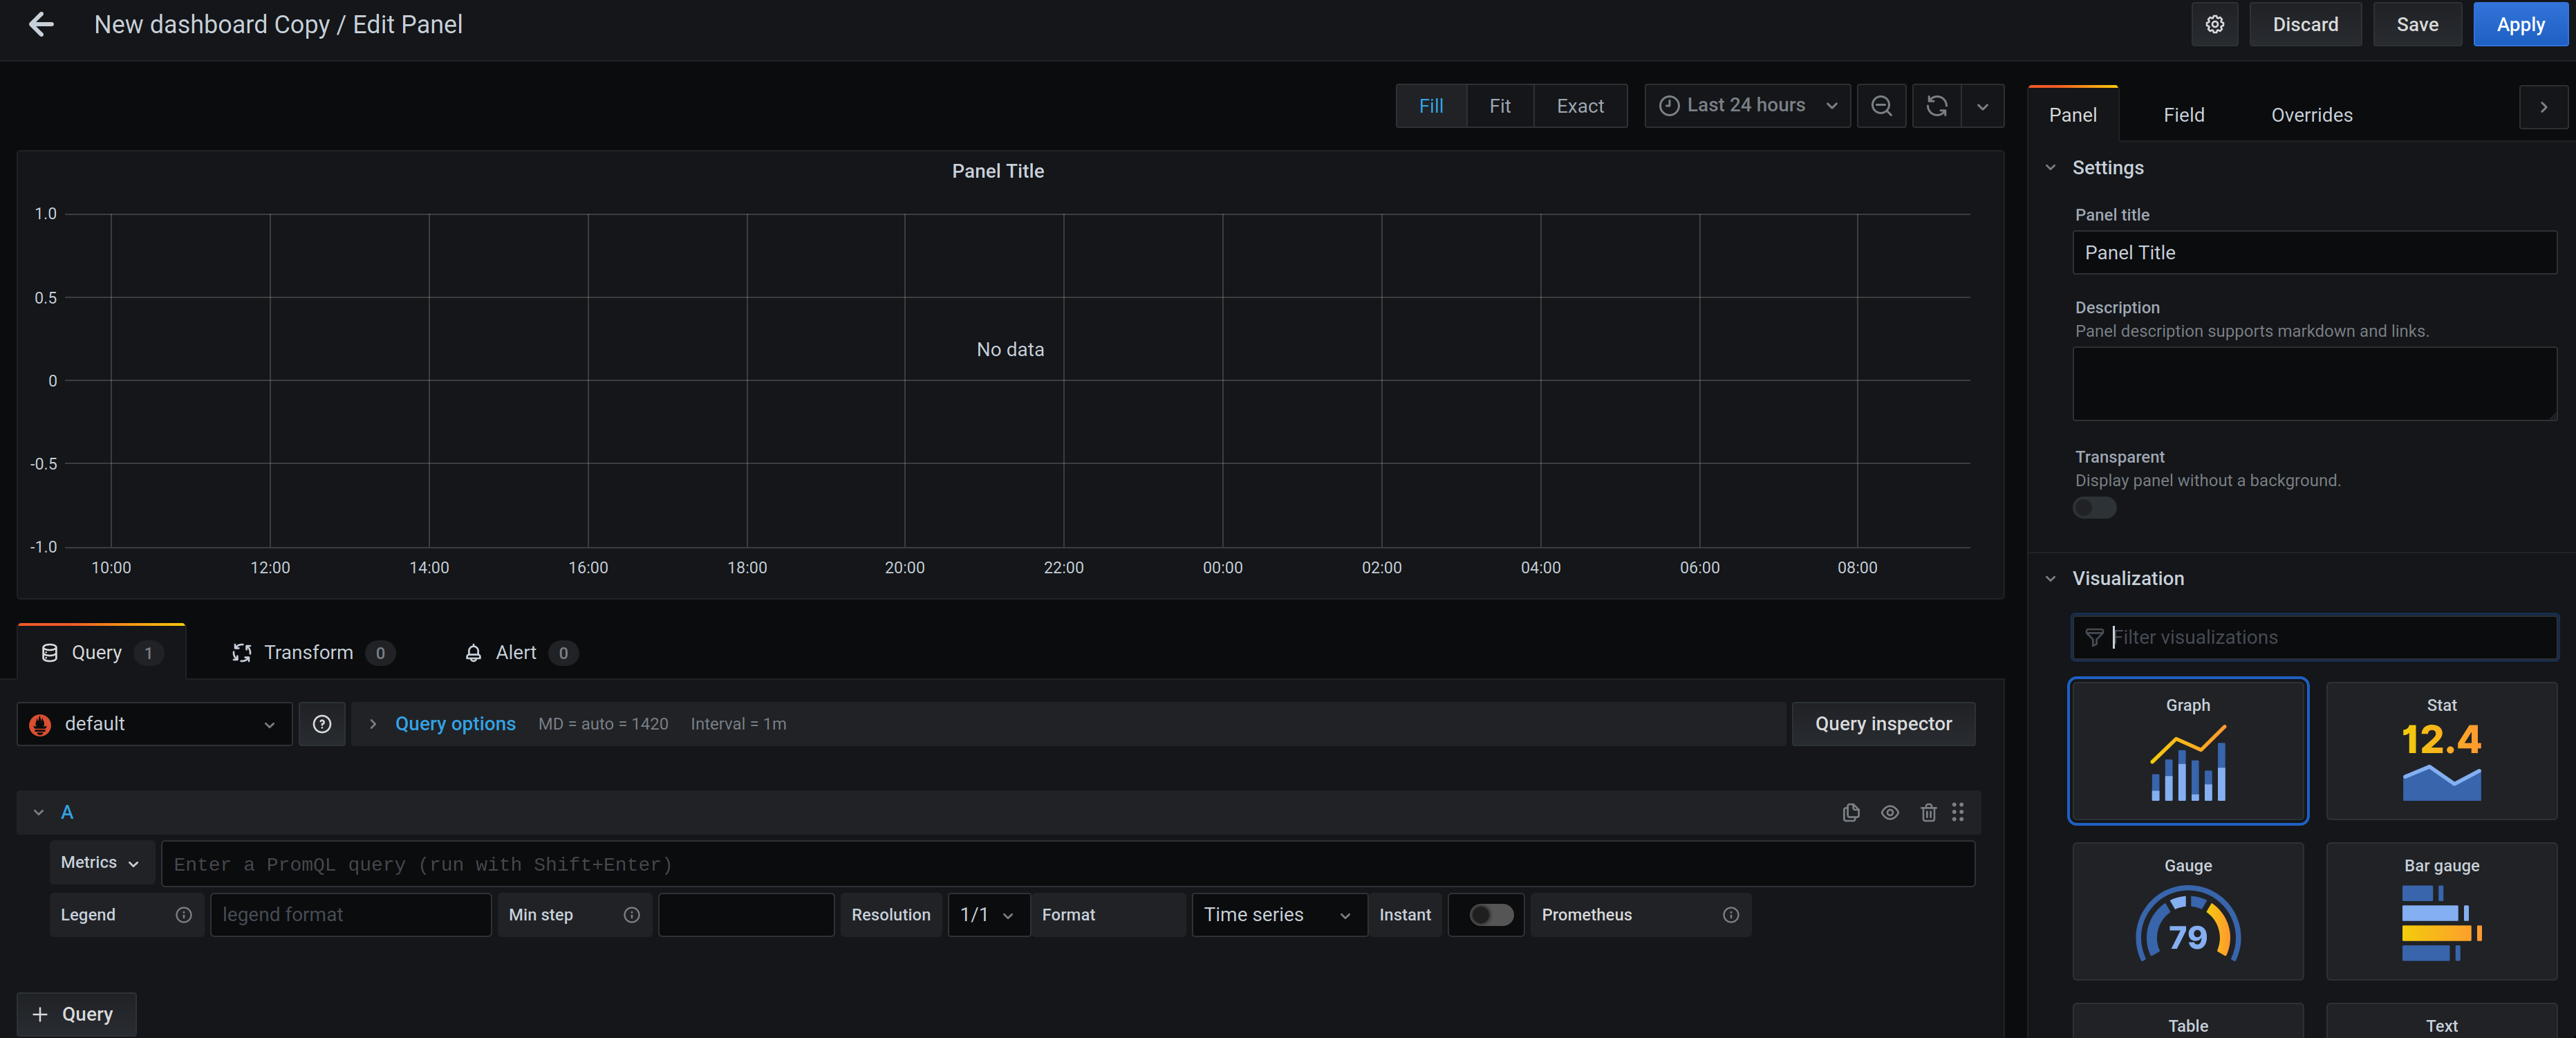Open the default data source dropdown
The width and height of the screenshot is (2576, 1038).
[x=154, y=723]
